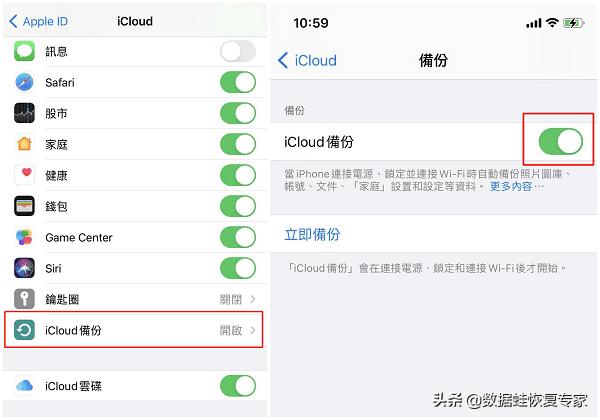Disable the iCloud 備份 switch
Screen dimensions: 600x420
click(x=561, y=141)
